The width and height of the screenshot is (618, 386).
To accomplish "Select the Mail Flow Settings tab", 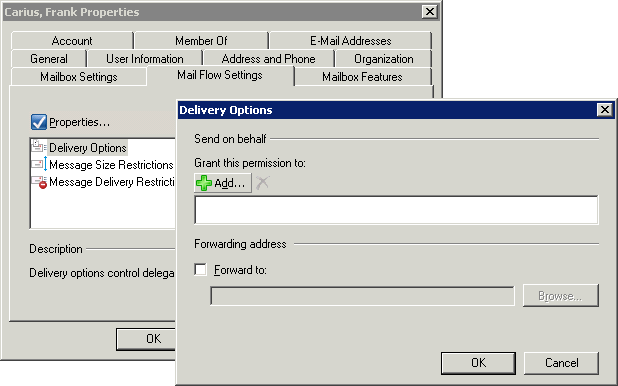I will [x=220, y=75].
